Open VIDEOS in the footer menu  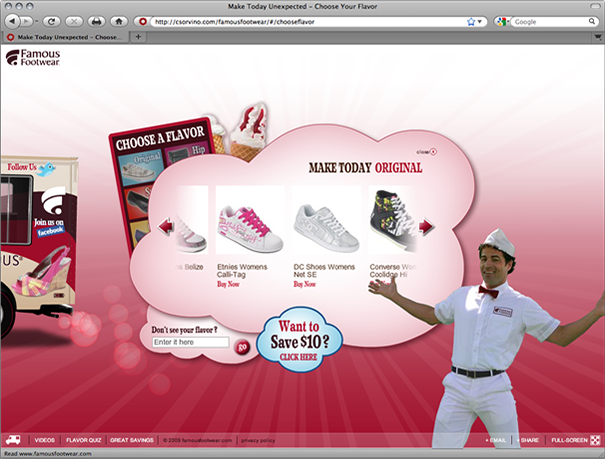pyautogui.click(x=45, y=440)
